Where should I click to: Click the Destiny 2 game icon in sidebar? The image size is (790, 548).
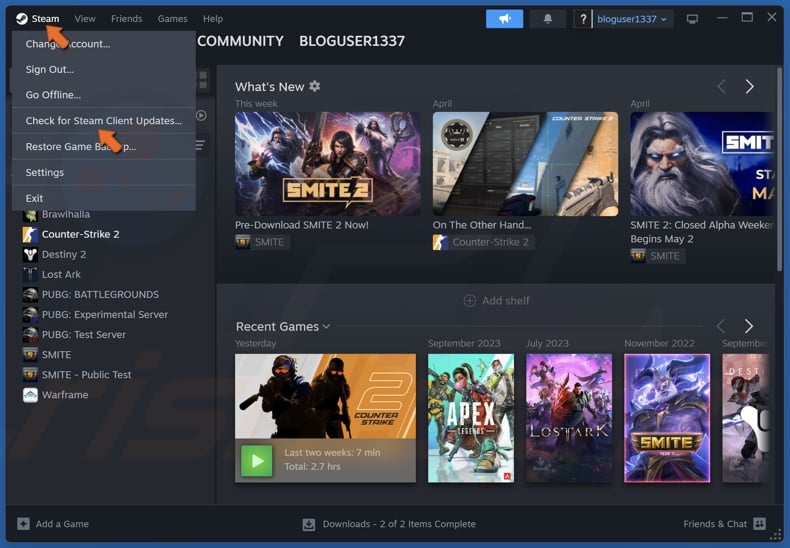[30, 254]
